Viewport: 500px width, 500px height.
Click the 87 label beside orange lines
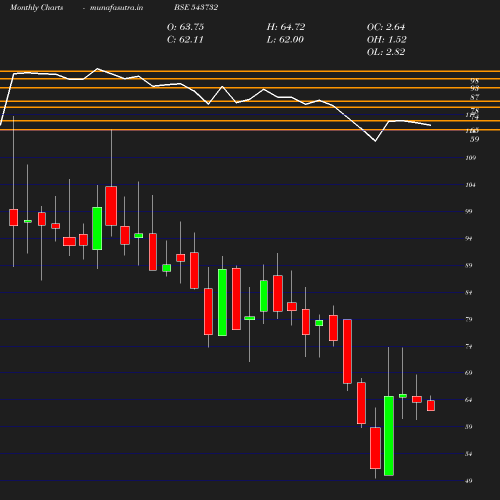click(474, 97)
